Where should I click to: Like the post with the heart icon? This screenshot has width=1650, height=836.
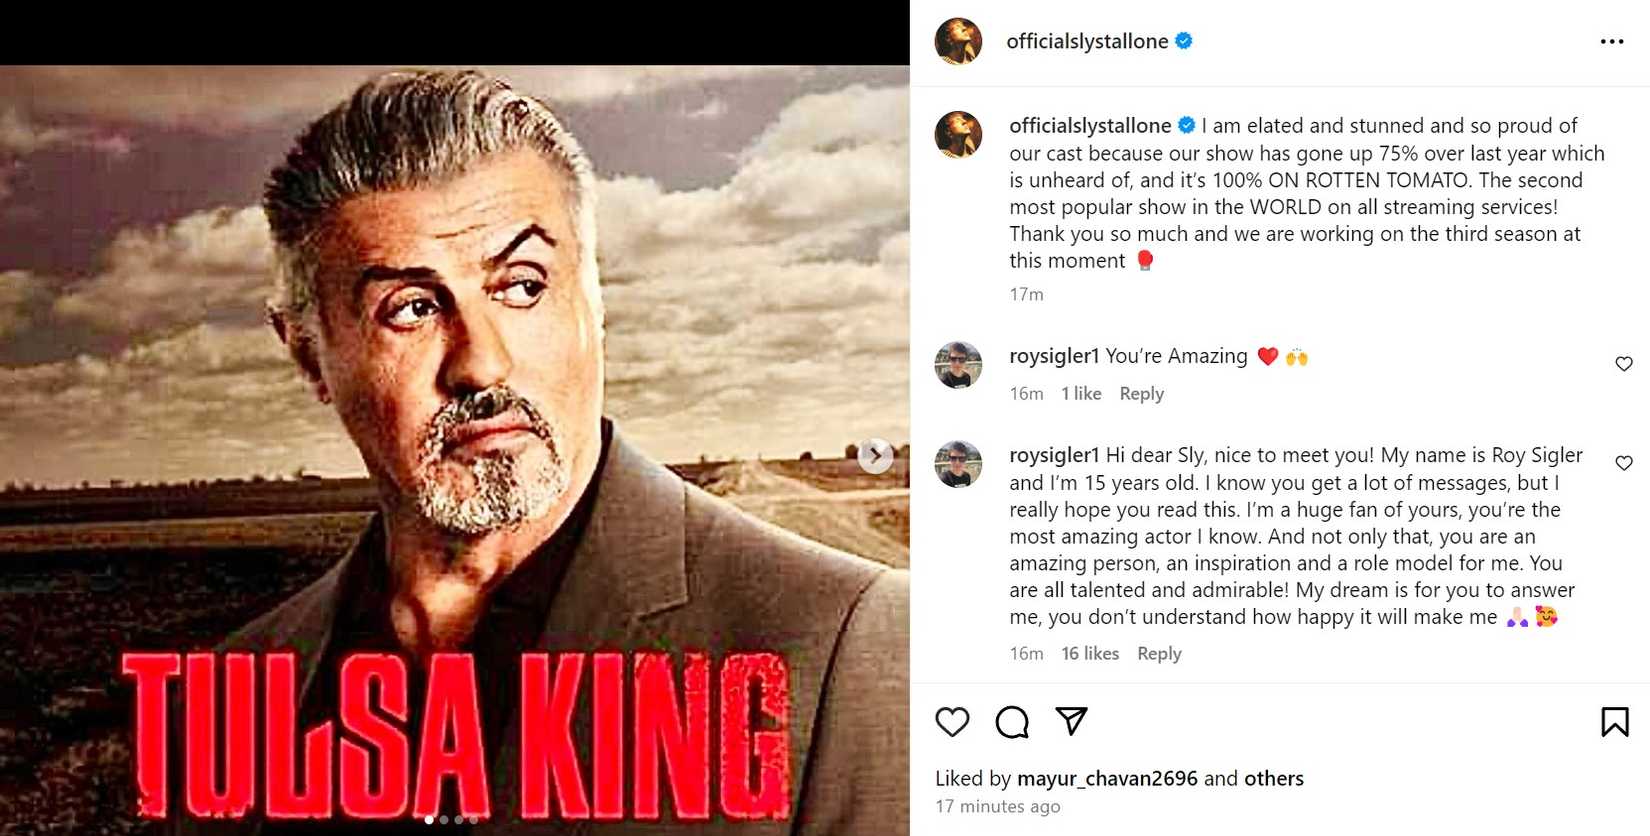click(952, 721)
